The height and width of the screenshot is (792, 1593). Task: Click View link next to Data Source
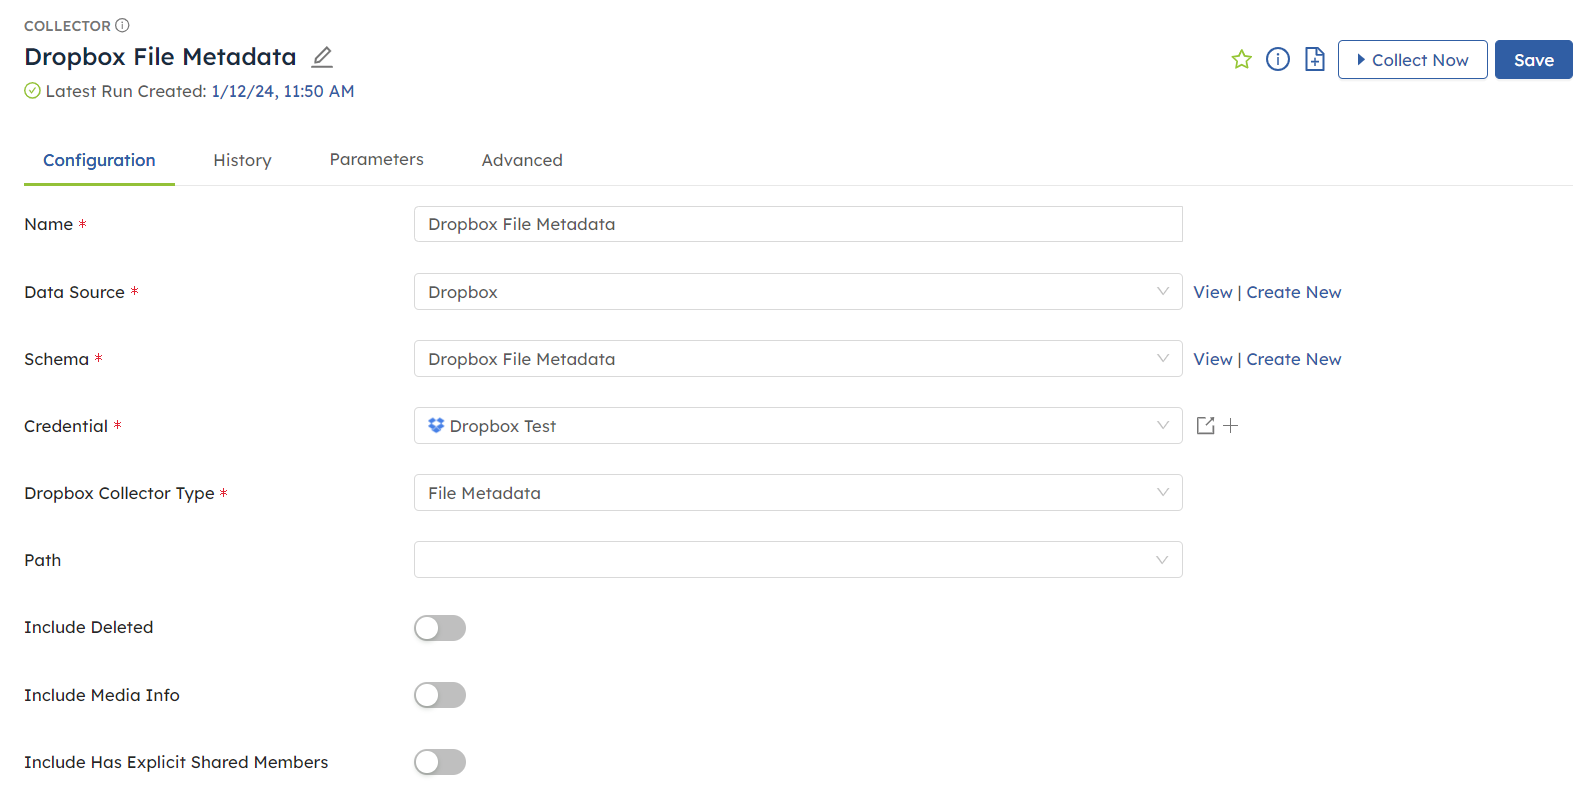click(x=1212, y=292)
